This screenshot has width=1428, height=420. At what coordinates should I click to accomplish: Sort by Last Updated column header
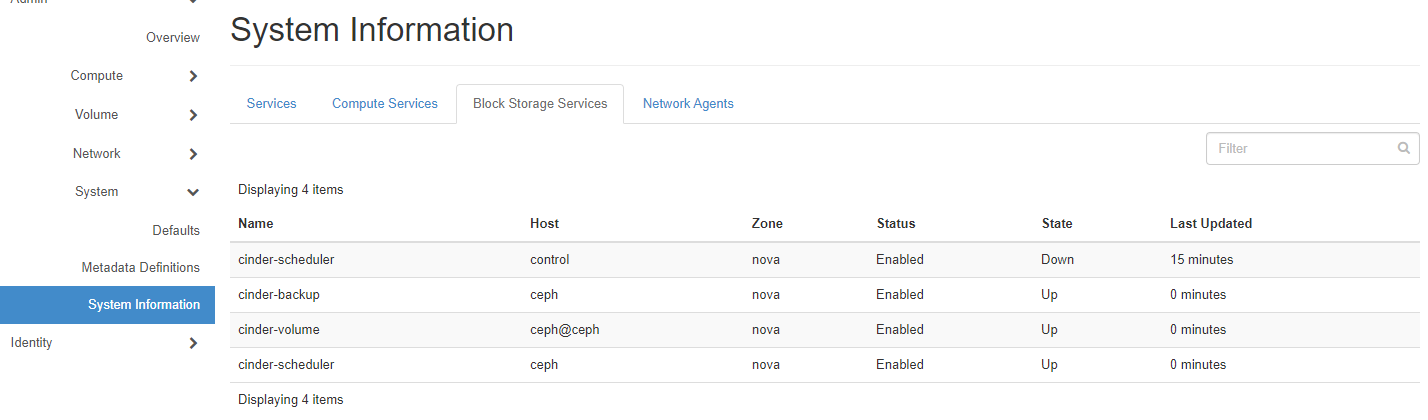1211,224
